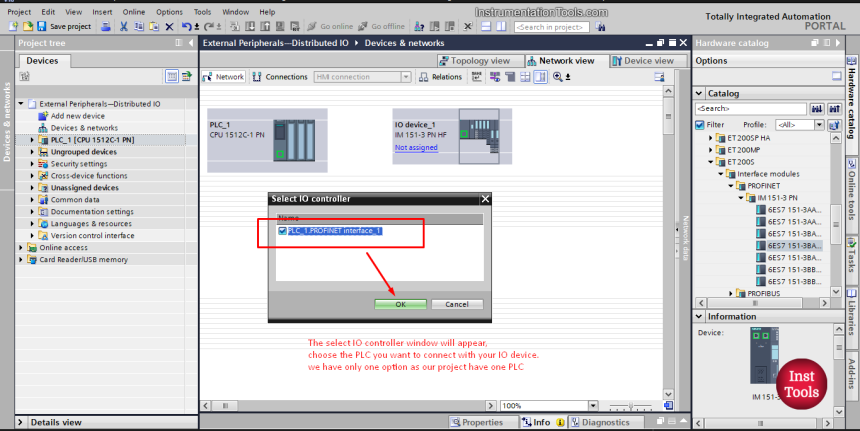Expand the Online access node
The width and height of the screenshot is (860, 431).
21,248
